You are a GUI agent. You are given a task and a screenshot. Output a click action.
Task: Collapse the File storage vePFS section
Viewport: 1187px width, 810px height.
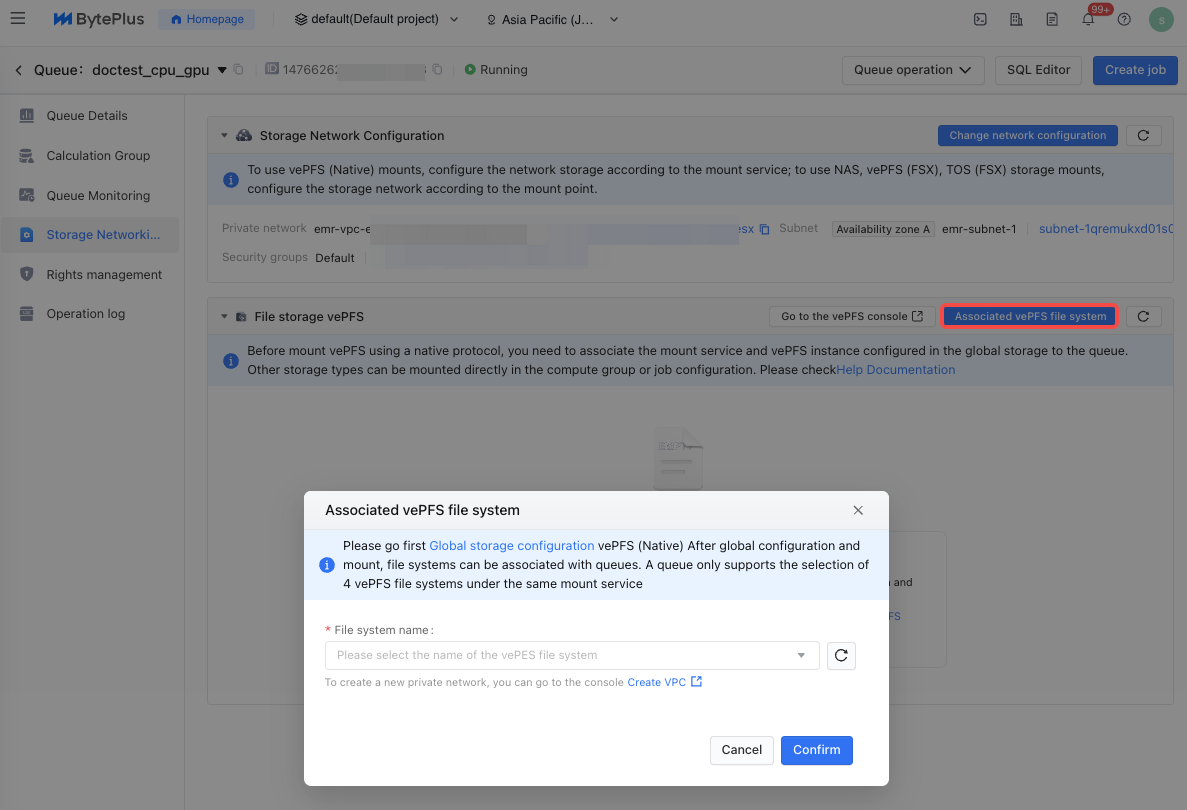click(x=225, y=317)
